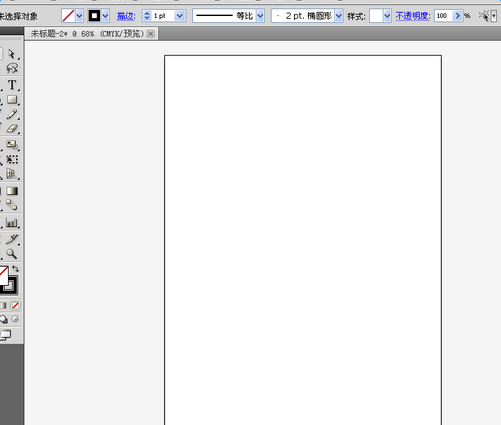Select the Direct Selection arrow tool
The image size is (501, 425).
(12, 54)
